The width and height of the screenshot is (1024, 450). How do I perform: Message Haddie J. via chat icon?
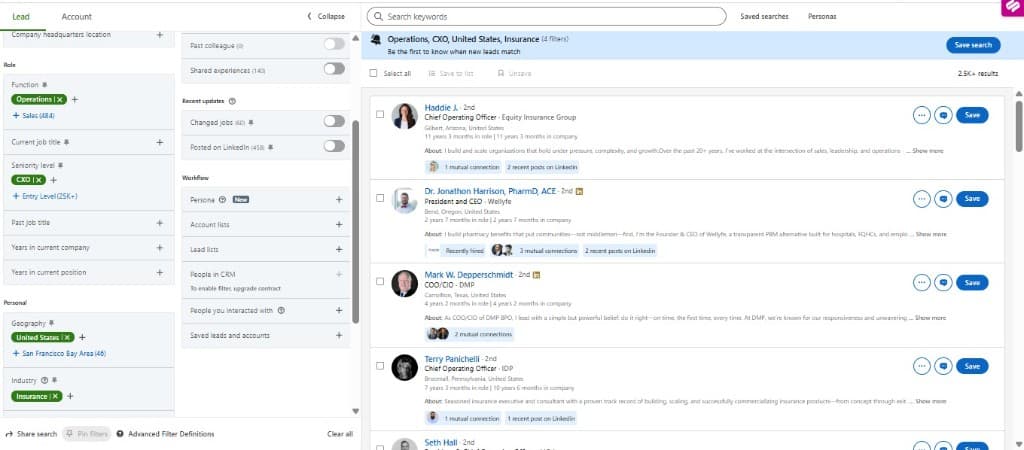coord(943,115)
